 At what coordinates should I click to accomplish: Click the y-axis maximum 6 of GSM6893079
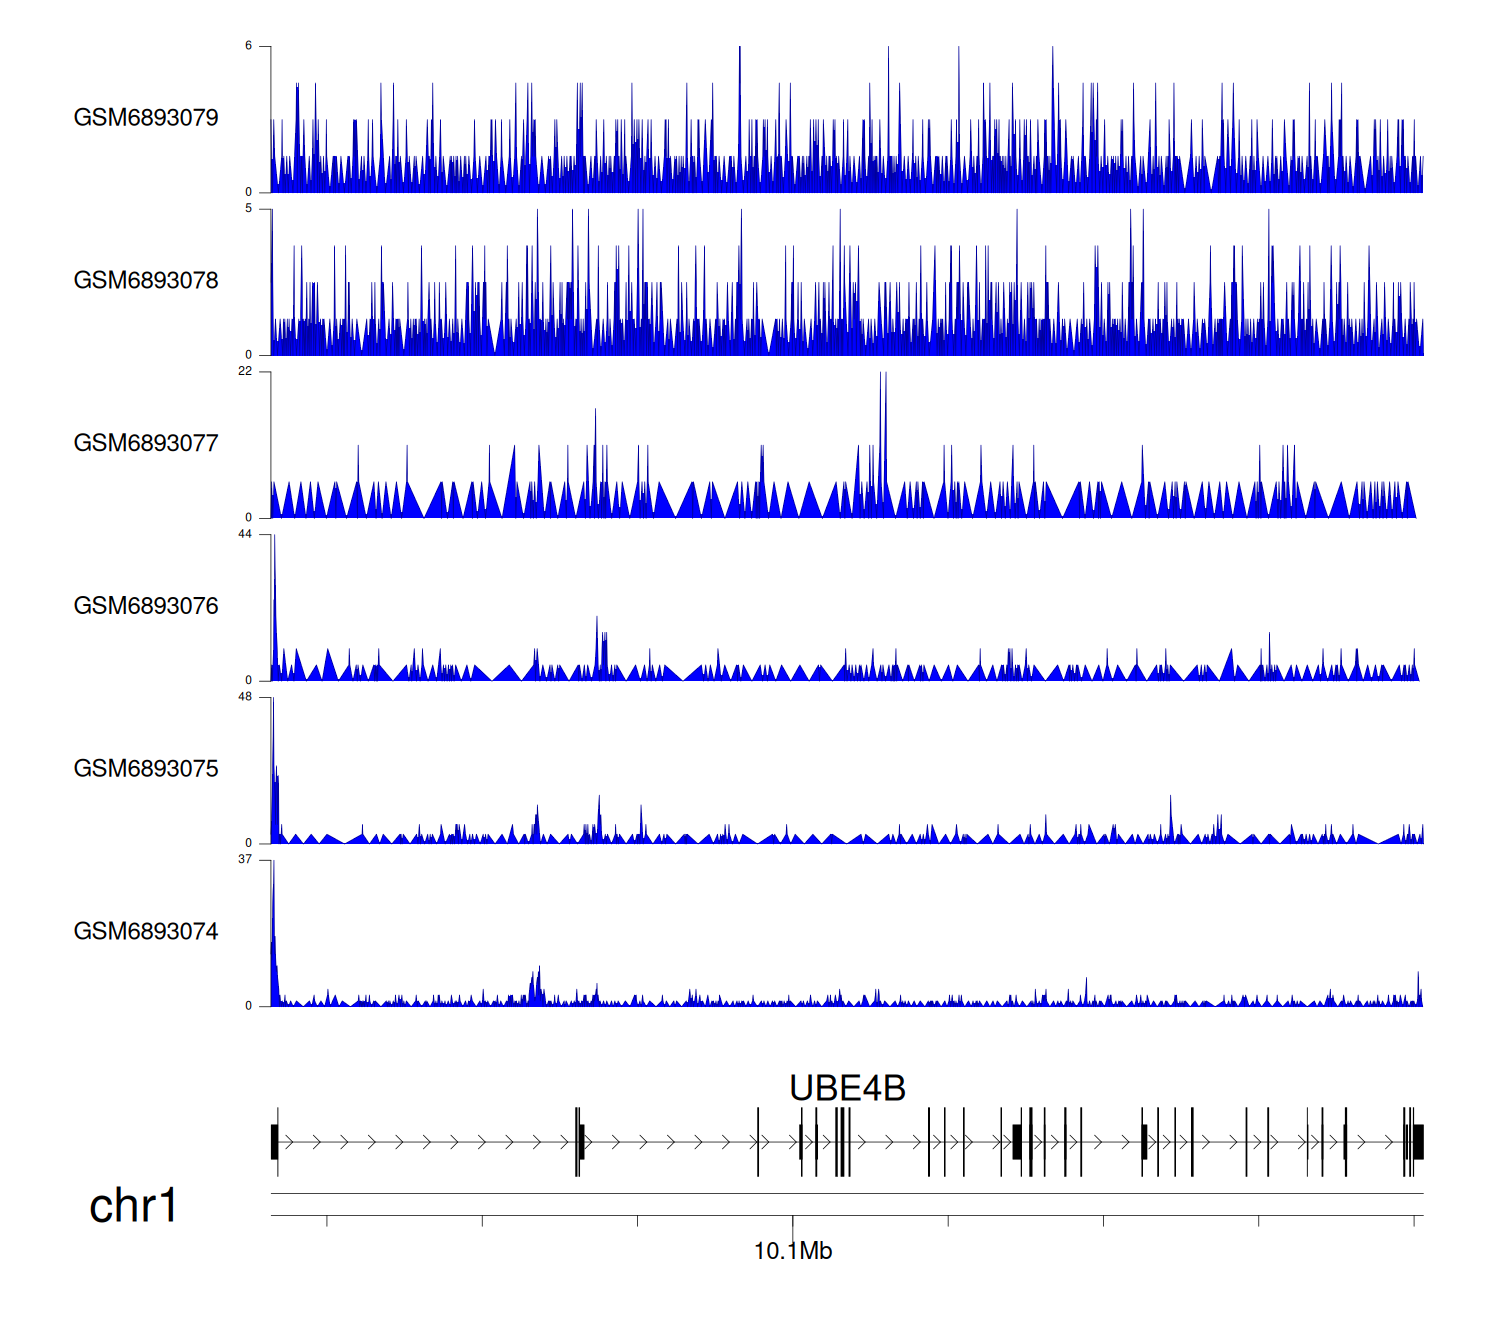click(249, 46)
